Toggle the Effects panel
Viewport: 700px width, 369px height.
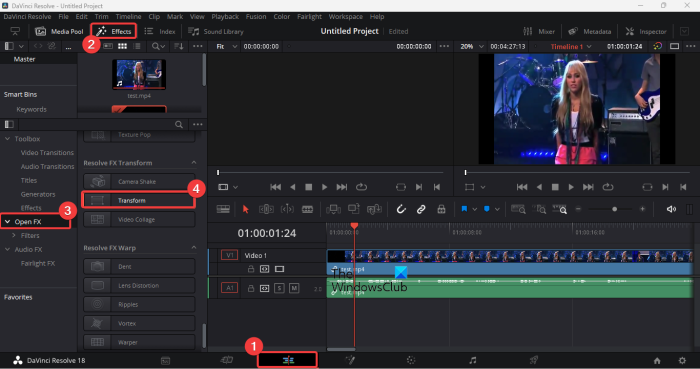click(114, 31)
